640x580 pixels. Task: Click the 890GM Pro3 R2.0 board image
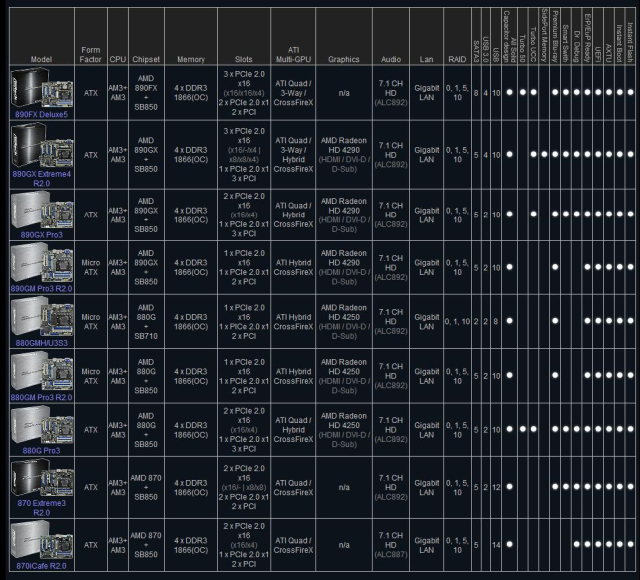[x=40, y=263]
